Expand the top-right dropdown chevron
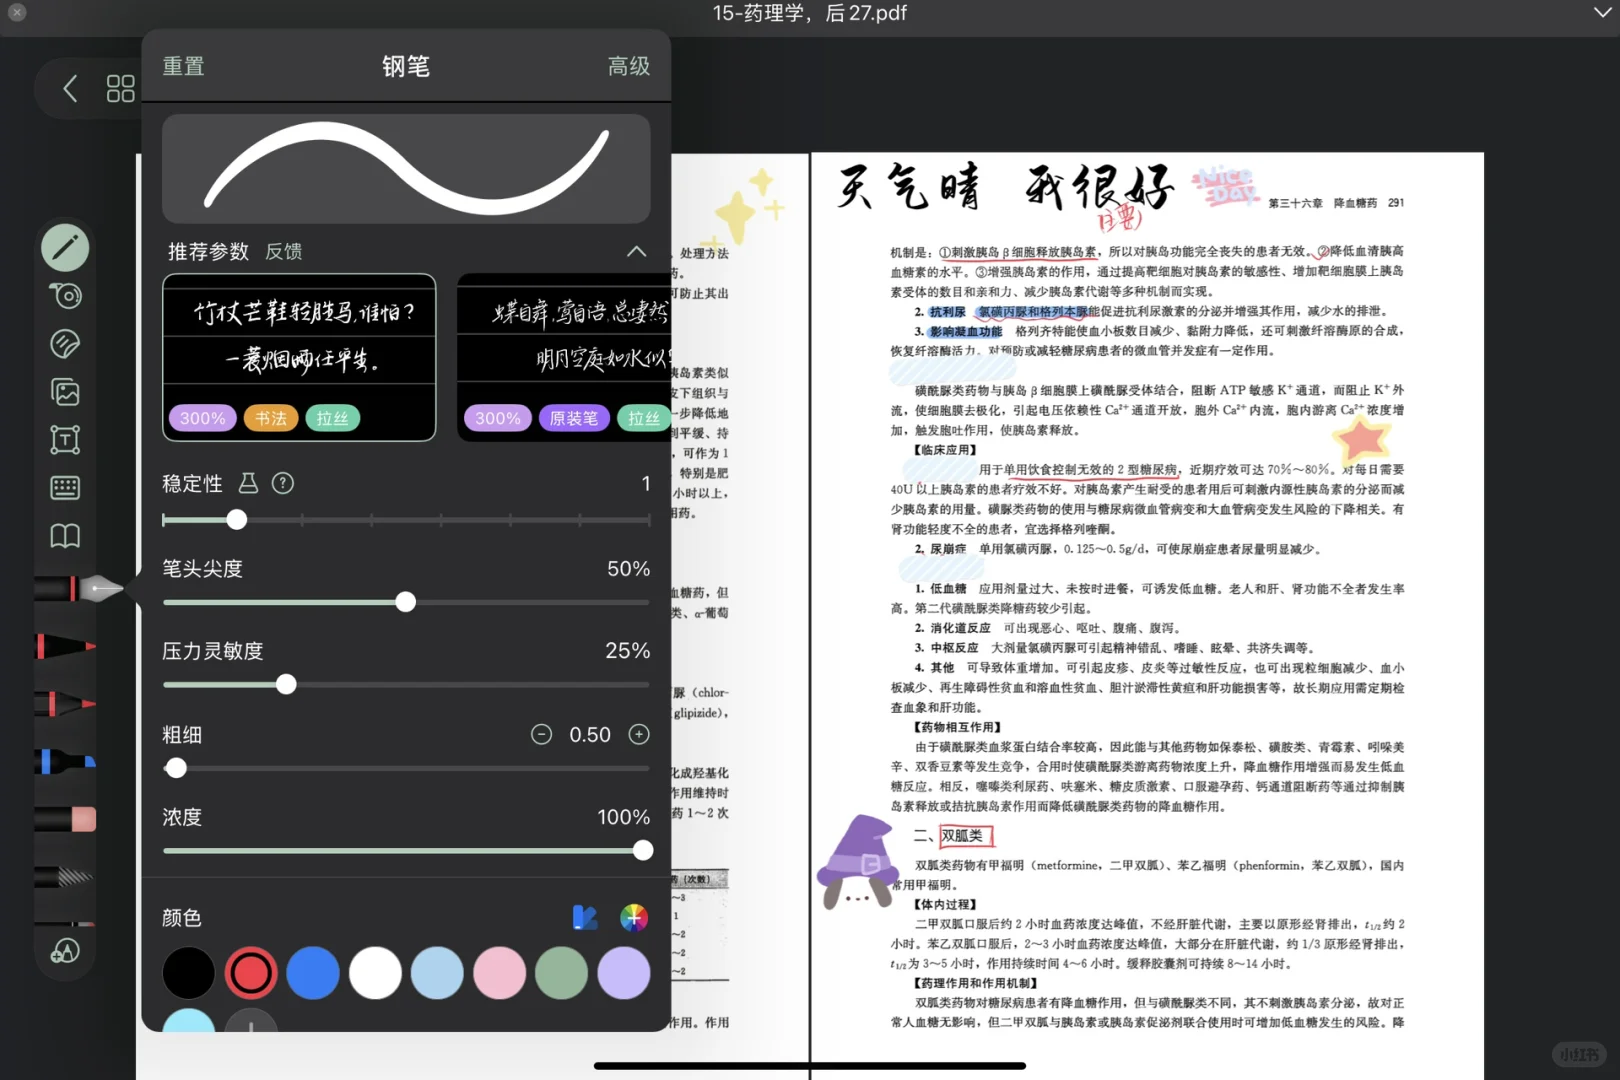 pos(1601,12)
